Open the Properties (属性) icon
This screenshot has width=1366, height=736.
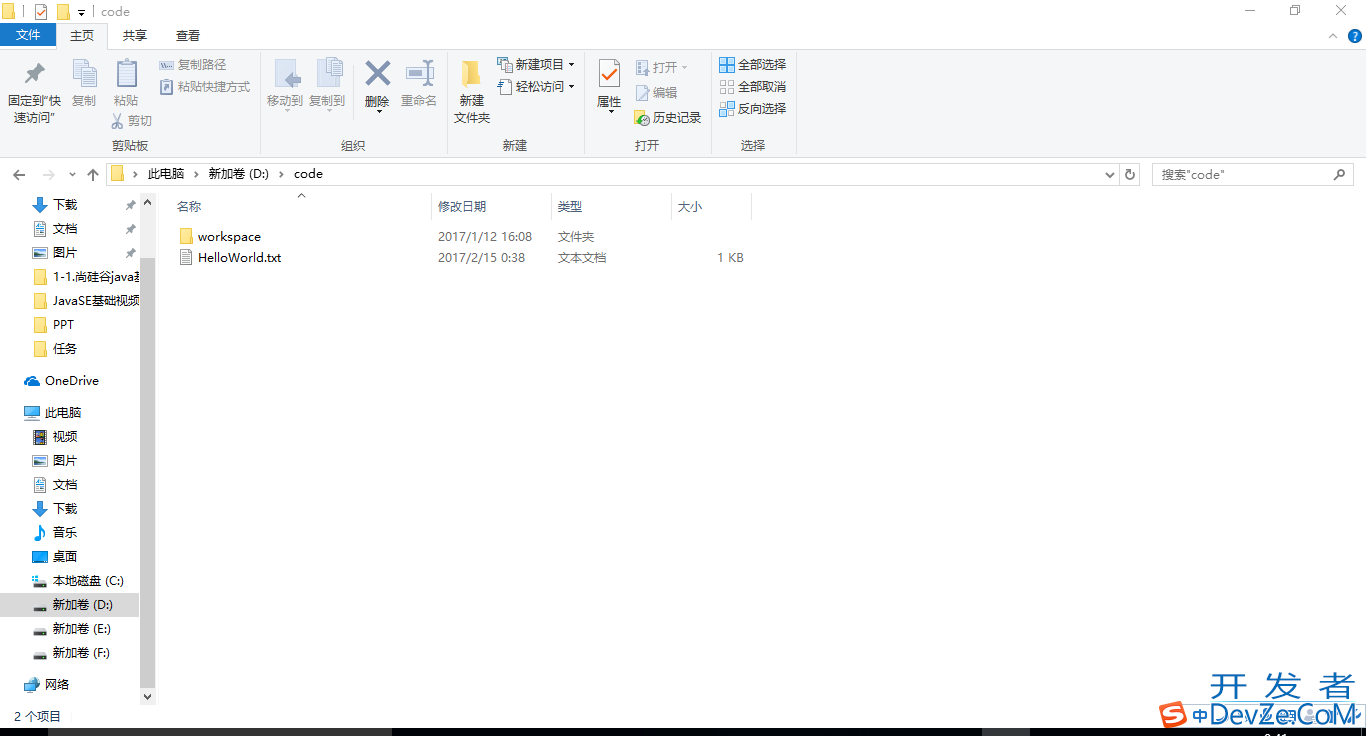[x=609, y=74]
